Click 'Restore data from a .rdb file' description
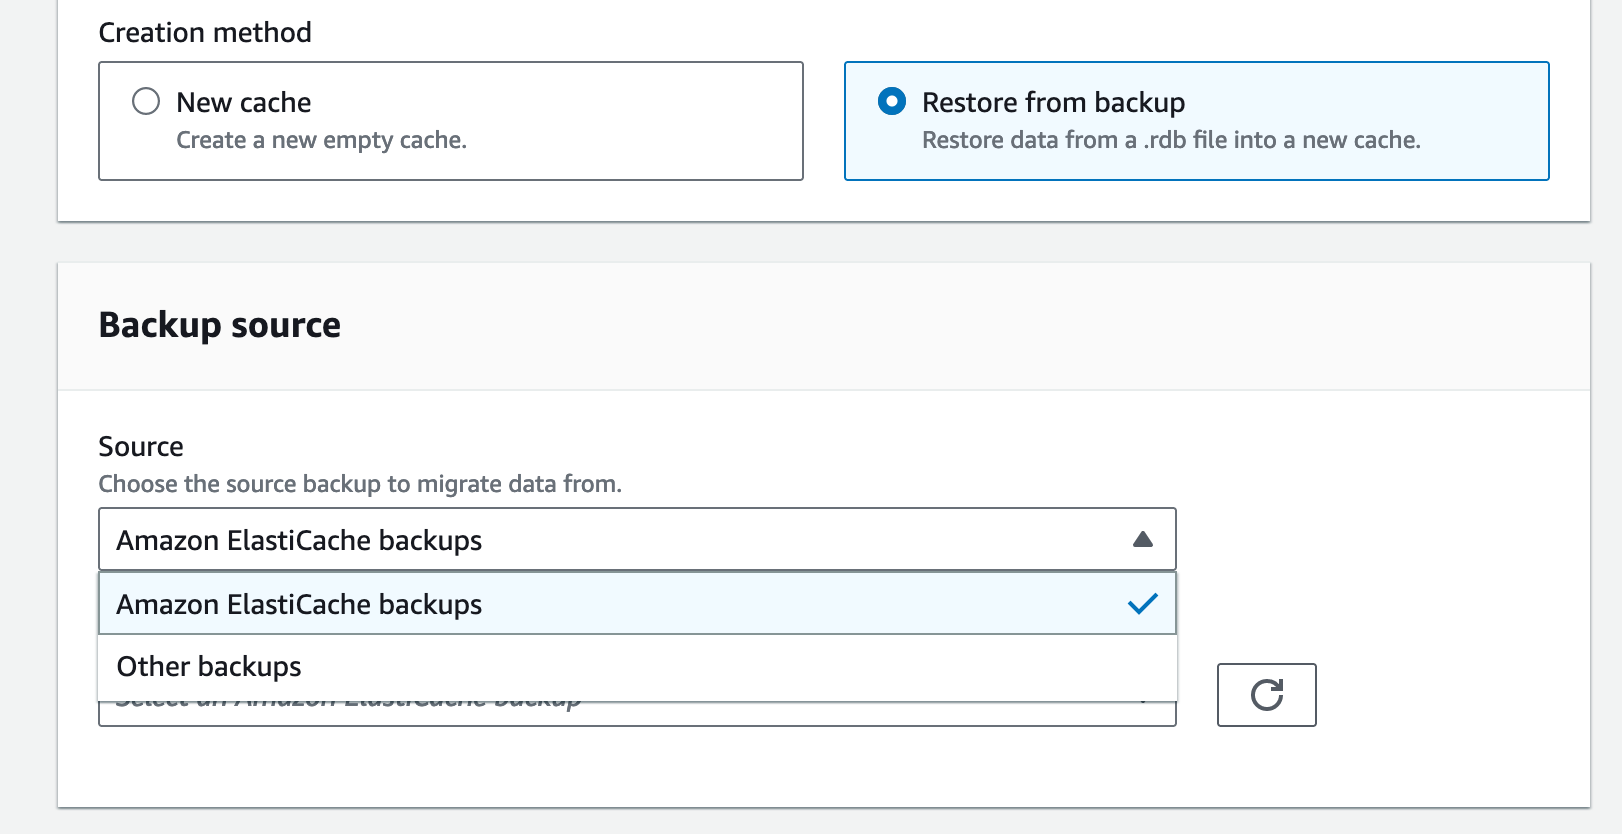This screenshot has width=1622, height=834. click(1171, 140)
